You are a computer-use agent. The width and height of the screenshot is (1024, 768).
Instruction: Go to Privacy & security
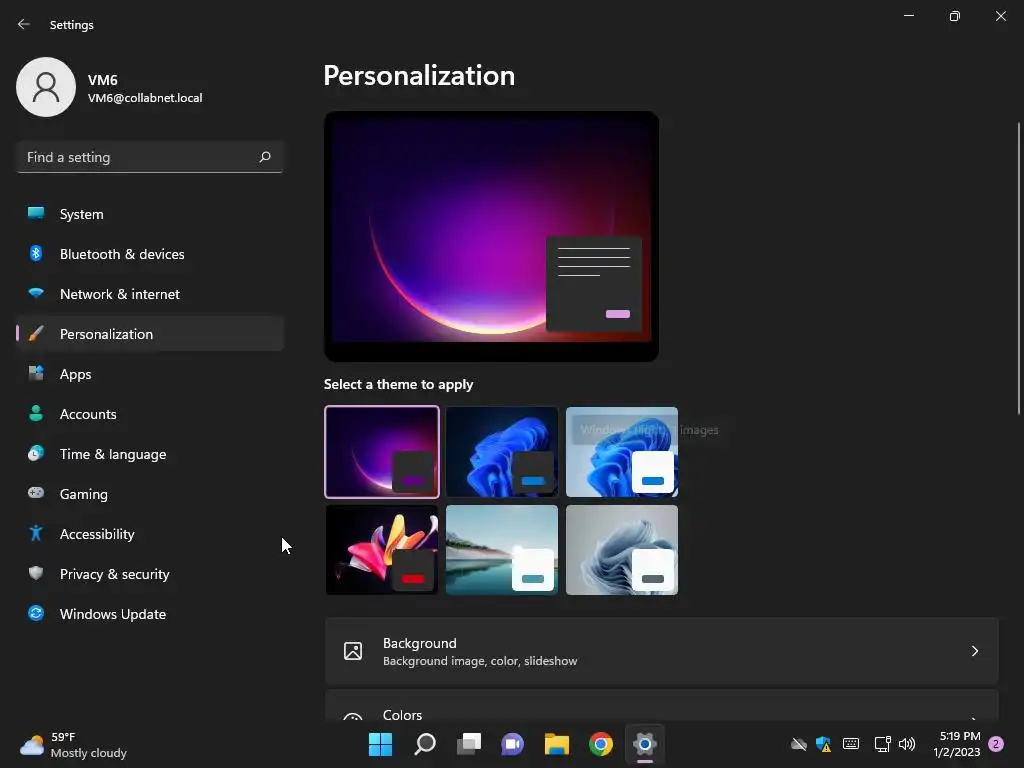(150, 574)
